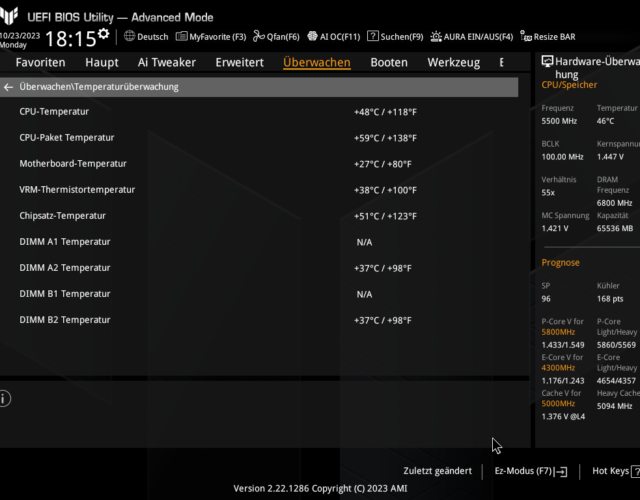Open the Haupt tab
The width and height of the screenshot is (640, 500).
pyautogui.click(x=101, y=62)
